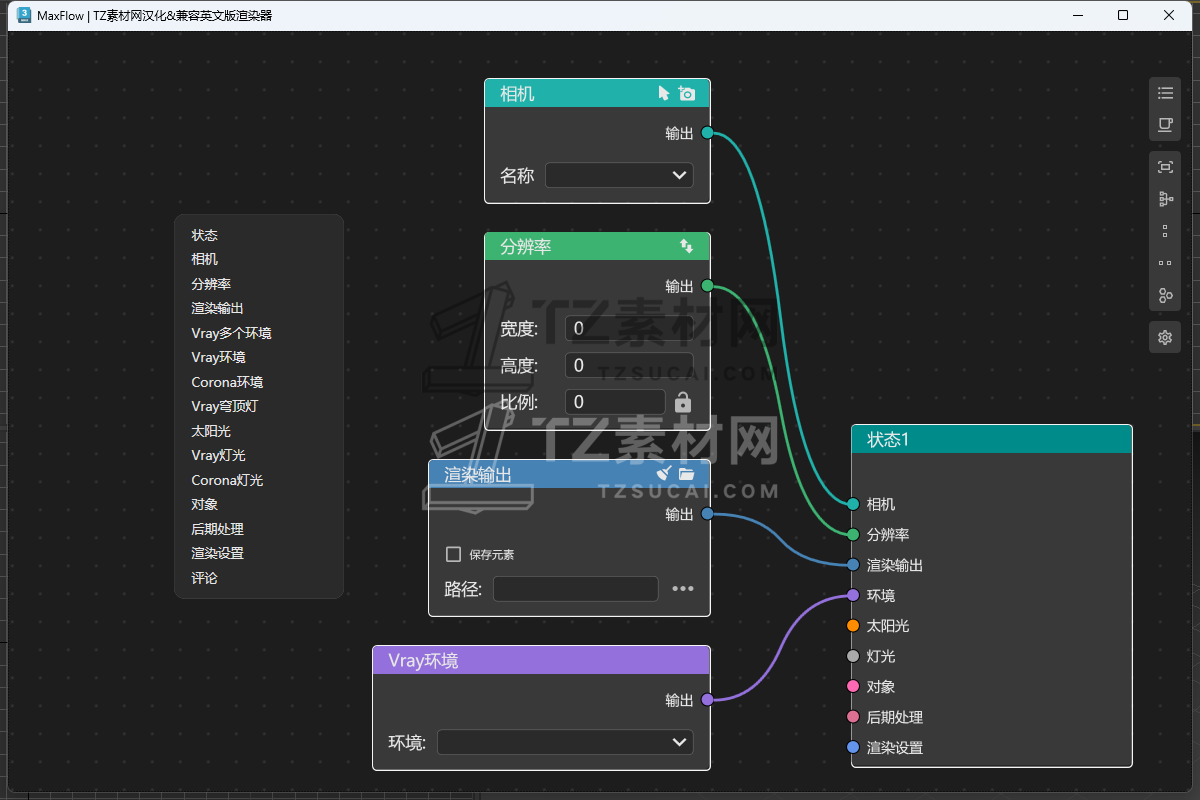Image resolution: width=1200 pixels, height=800 pixels.
Task: Select 渲染输出 in the node menu
Action: [x=217, y=308]
